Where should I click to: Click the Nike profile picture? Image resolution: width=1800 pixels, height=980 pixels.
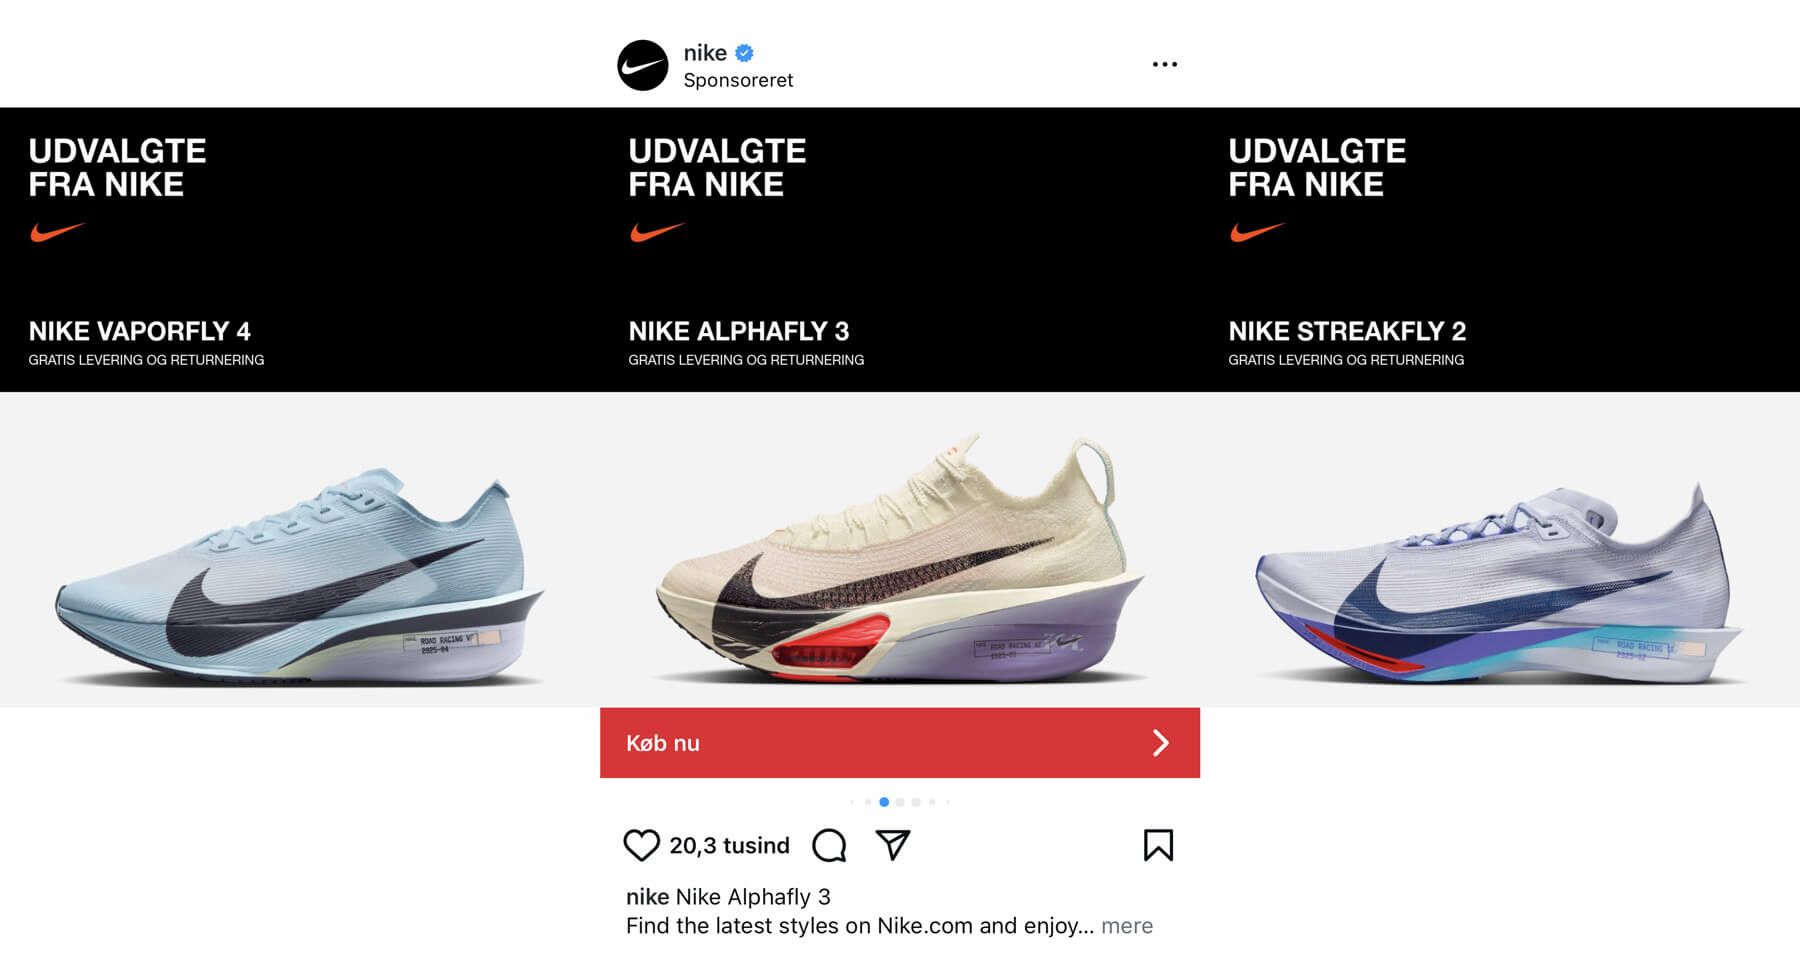(643, 63)
